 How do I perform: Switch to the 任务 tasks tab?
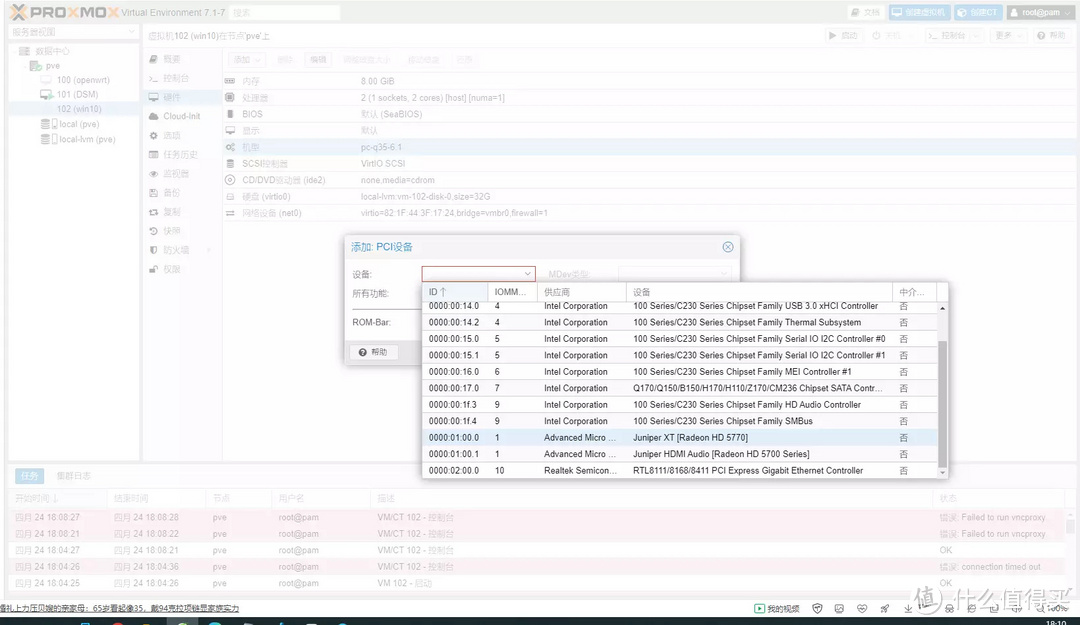[x=29, y=476]
